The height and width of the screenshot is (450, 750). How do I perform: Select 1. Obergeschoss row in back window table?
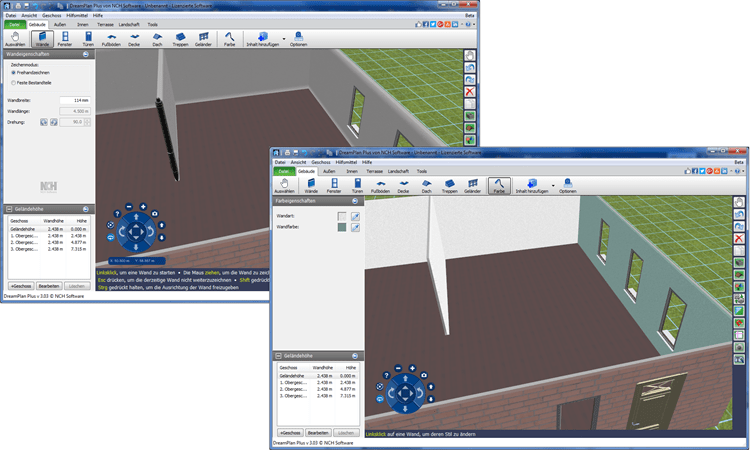[x=48, y=236]
